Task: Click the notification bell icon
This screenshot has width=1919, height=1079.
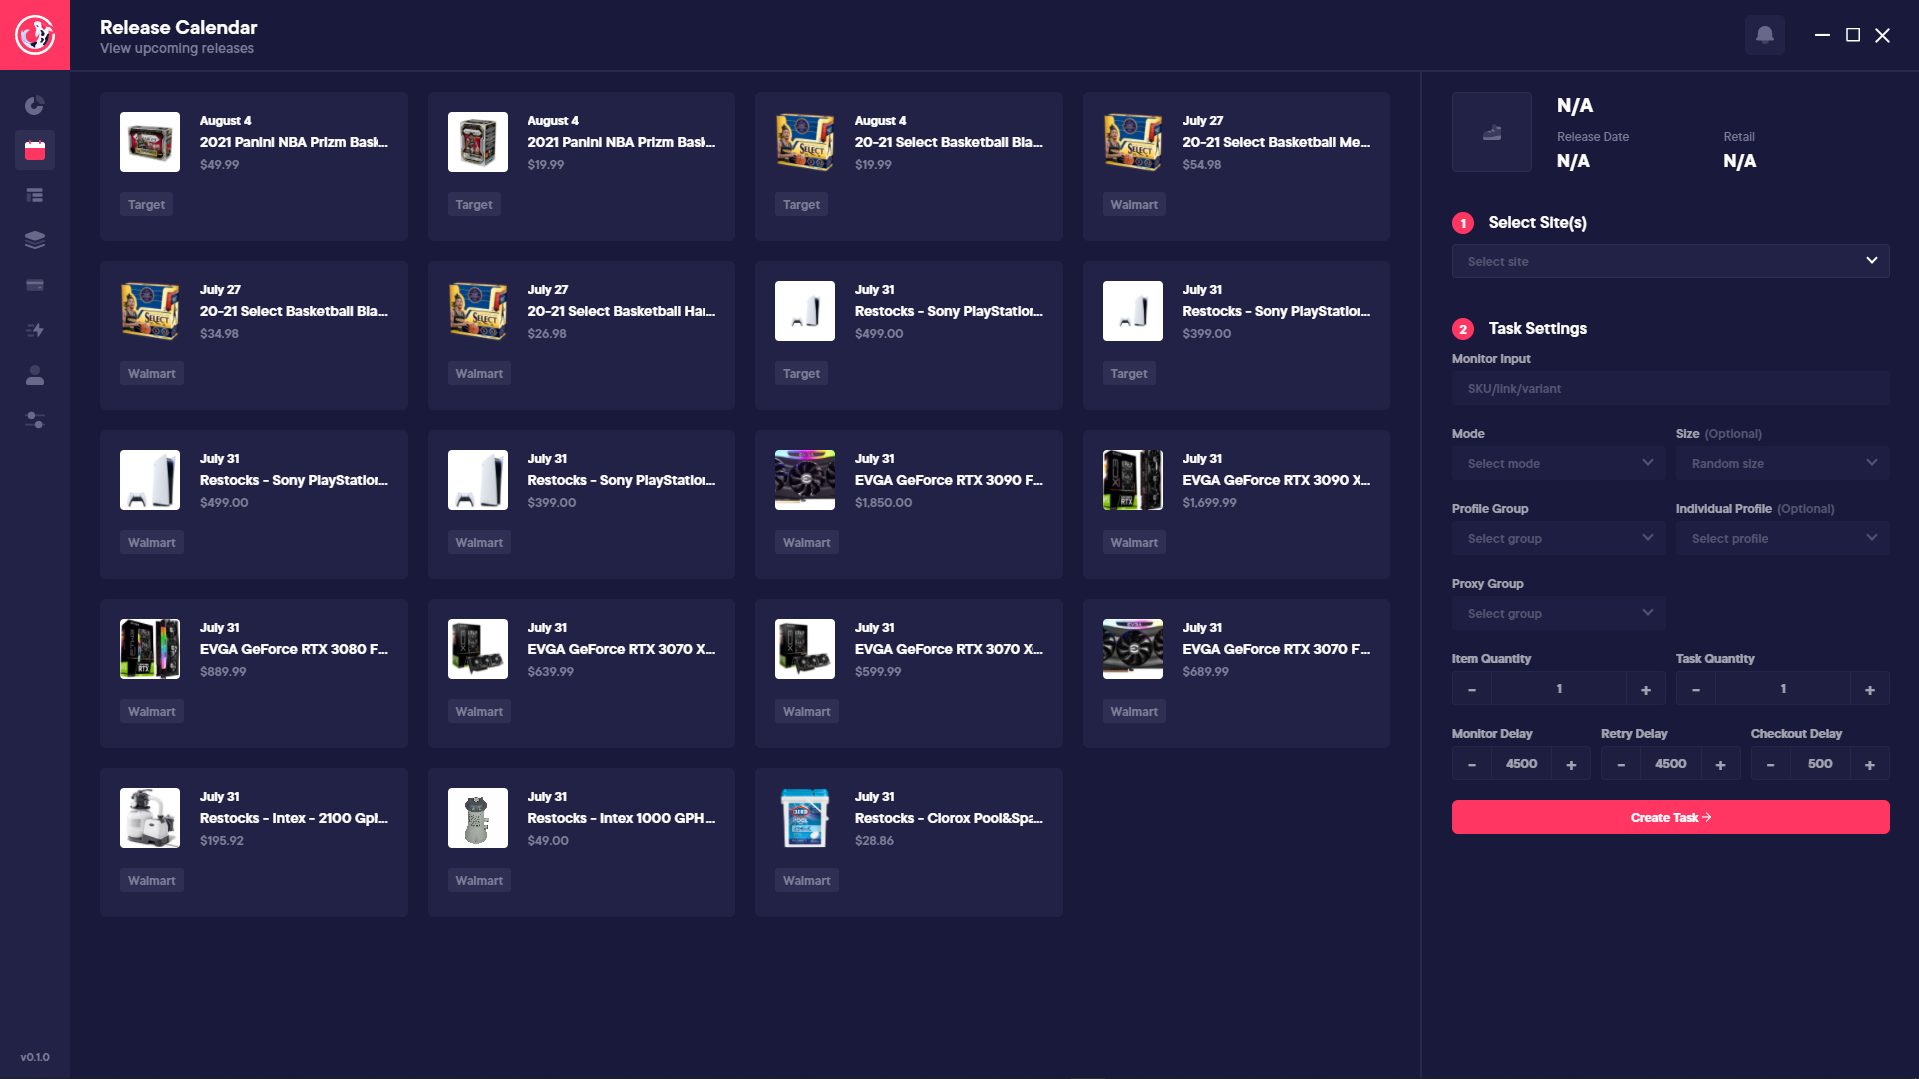Action: click(1764, 35)
